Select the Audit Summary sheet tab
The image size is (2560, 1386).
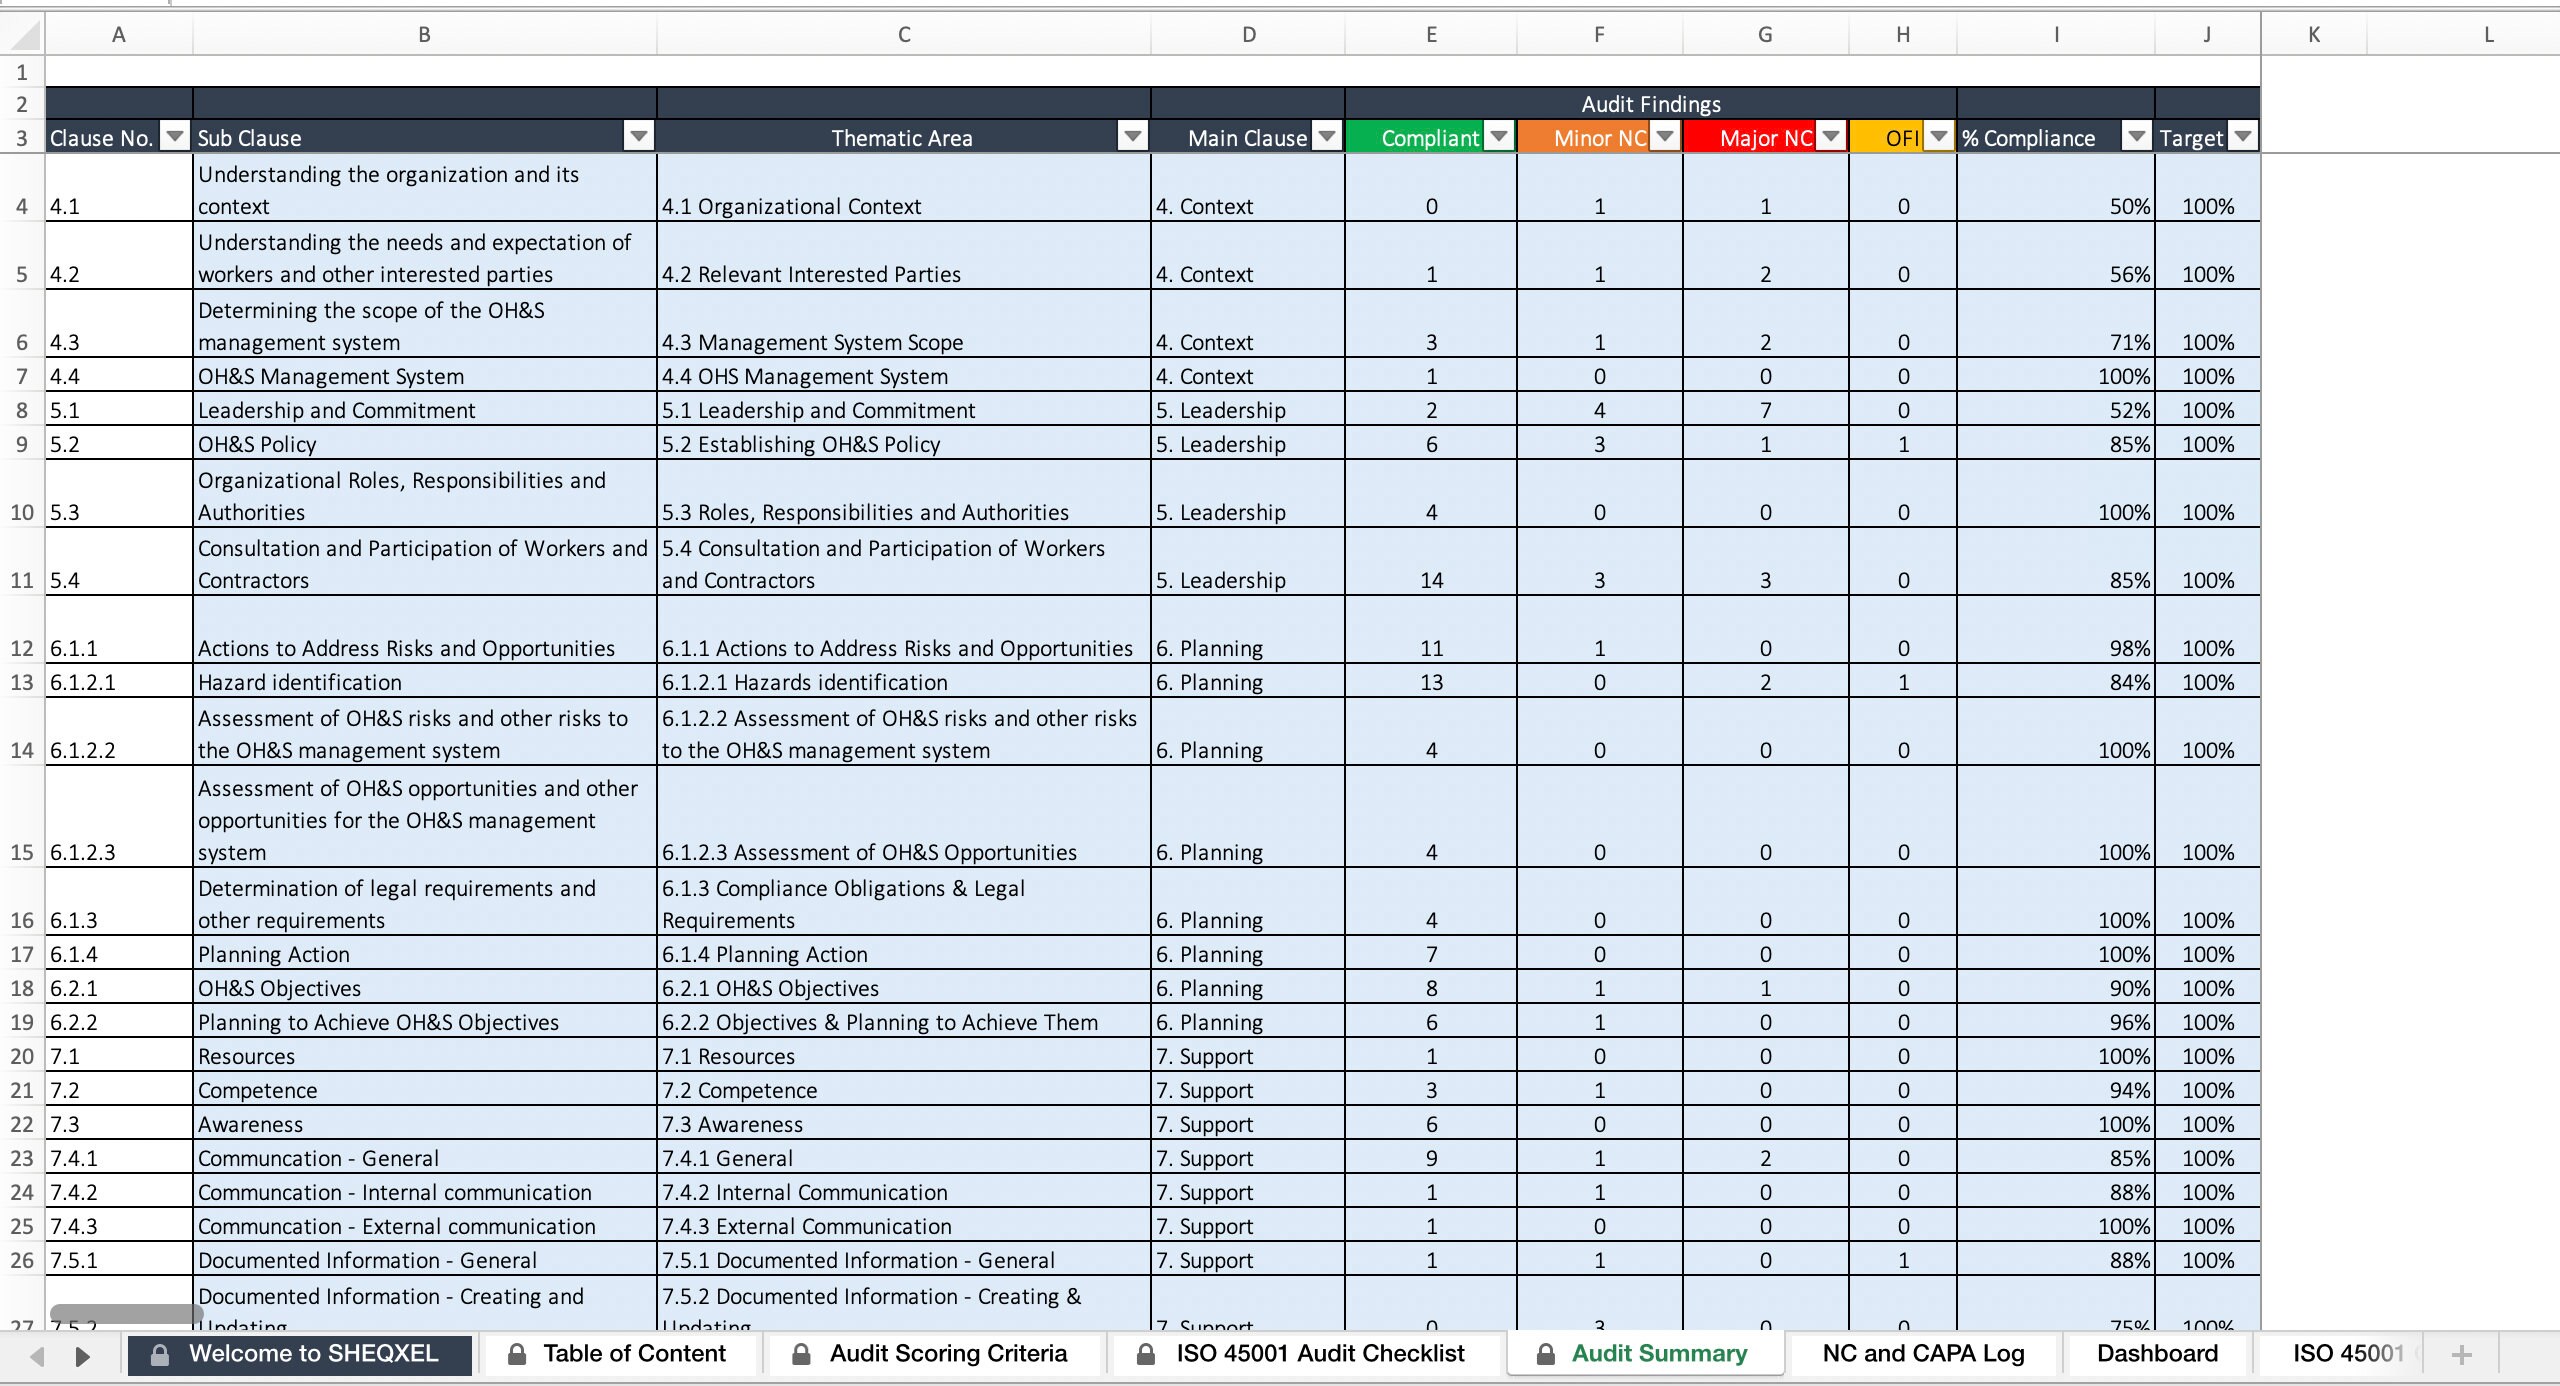tap(1645, 1354)
